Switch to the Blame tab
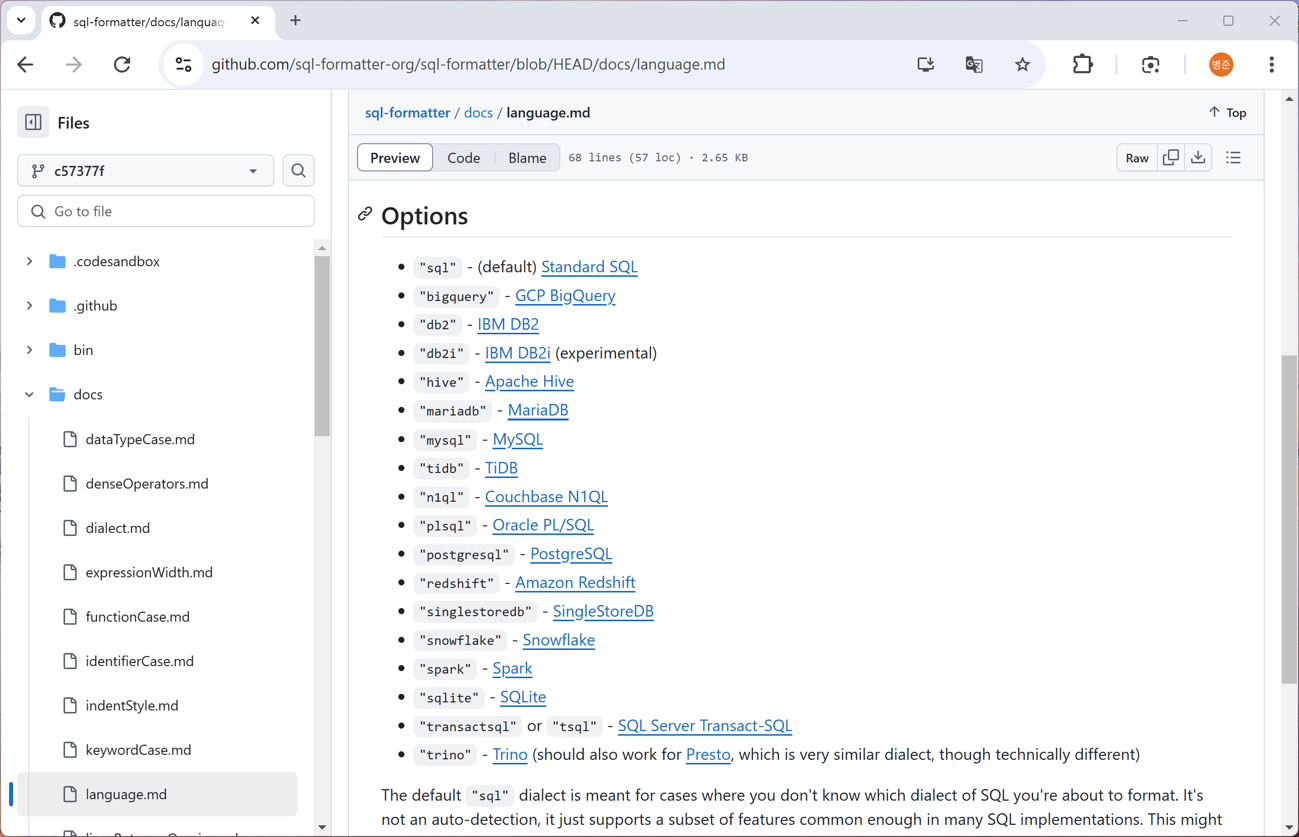1299x837 pixels. [x=527, y=158]
